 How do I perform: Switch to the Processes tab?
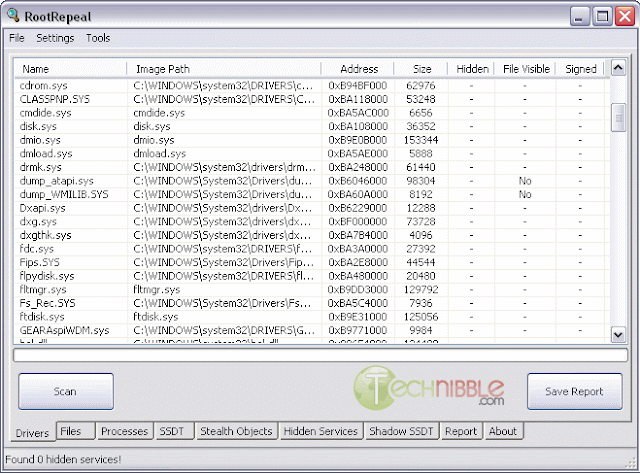[x=124, y=431]
